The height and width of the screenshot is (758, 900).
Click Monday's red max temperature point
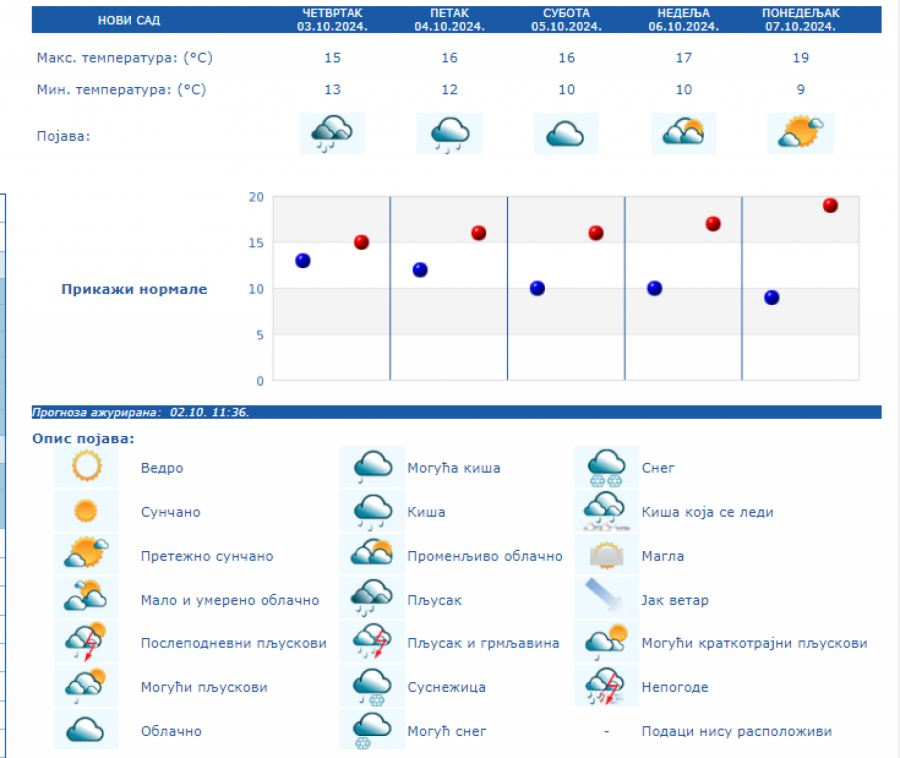click(x=830, y=206)
